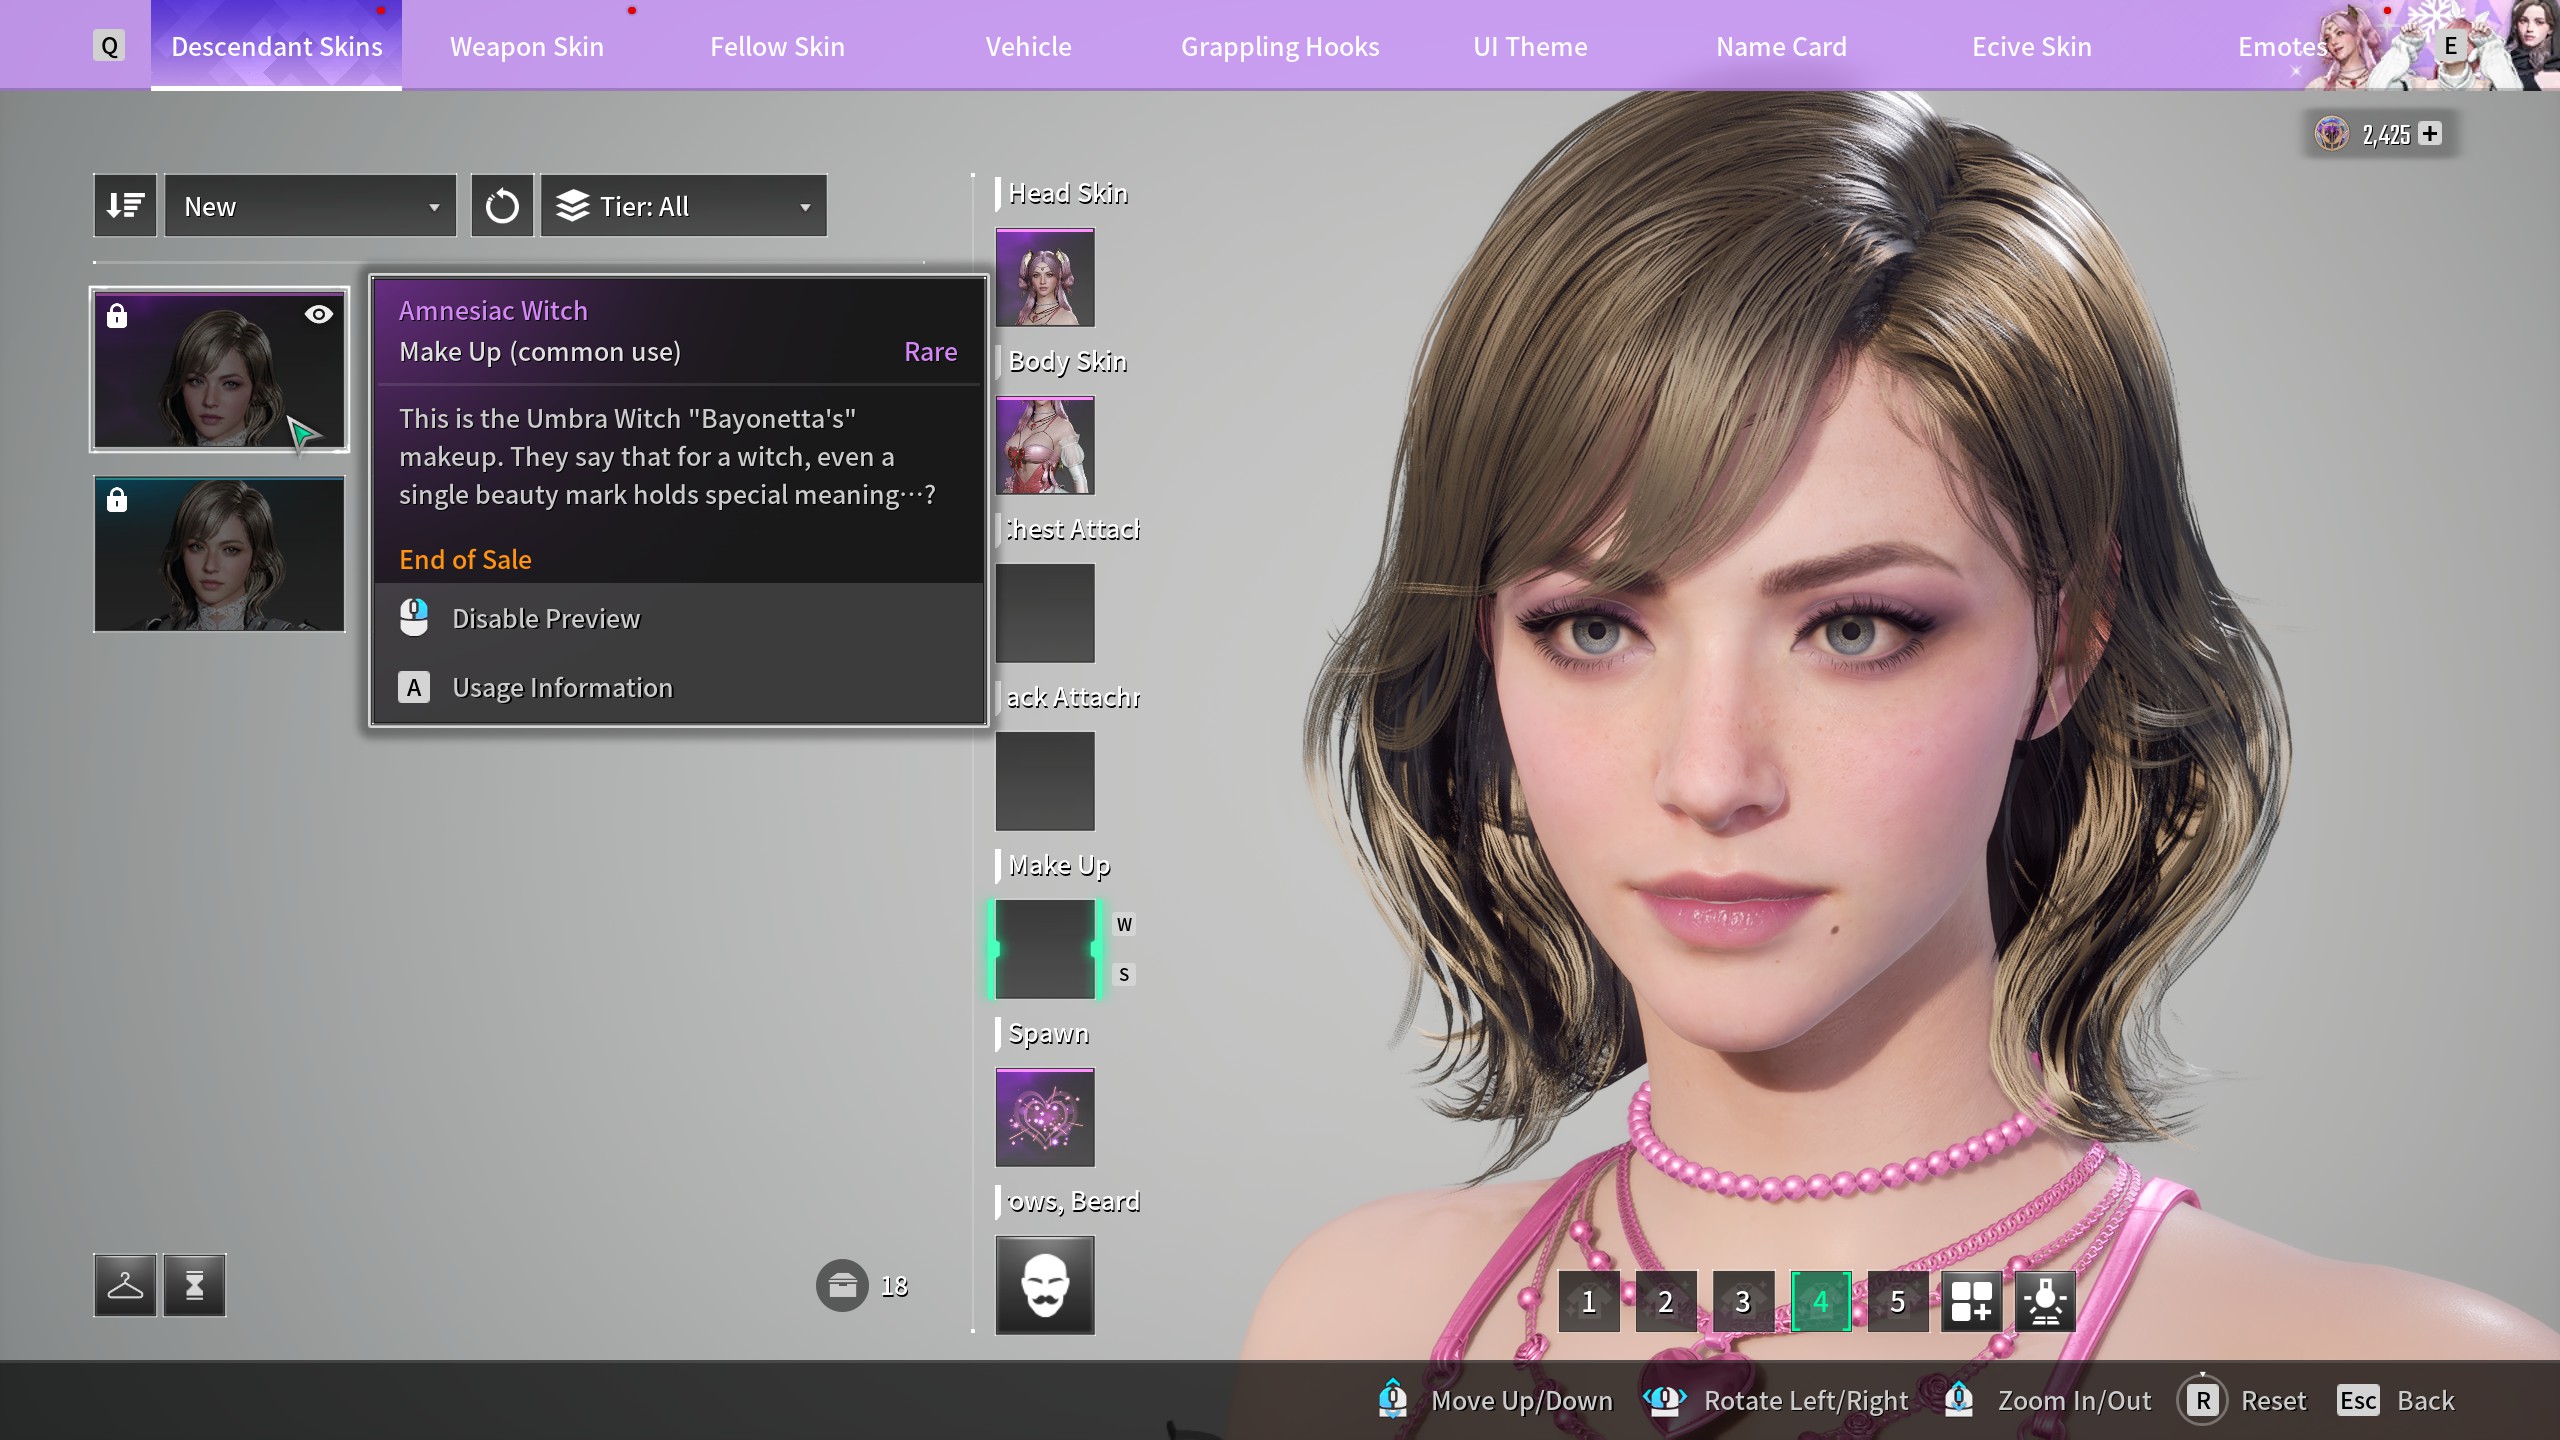Select the second locked makeup thumbnail
The image size is (2560, 1440).
pyautogui.click(x=219, y=554)
